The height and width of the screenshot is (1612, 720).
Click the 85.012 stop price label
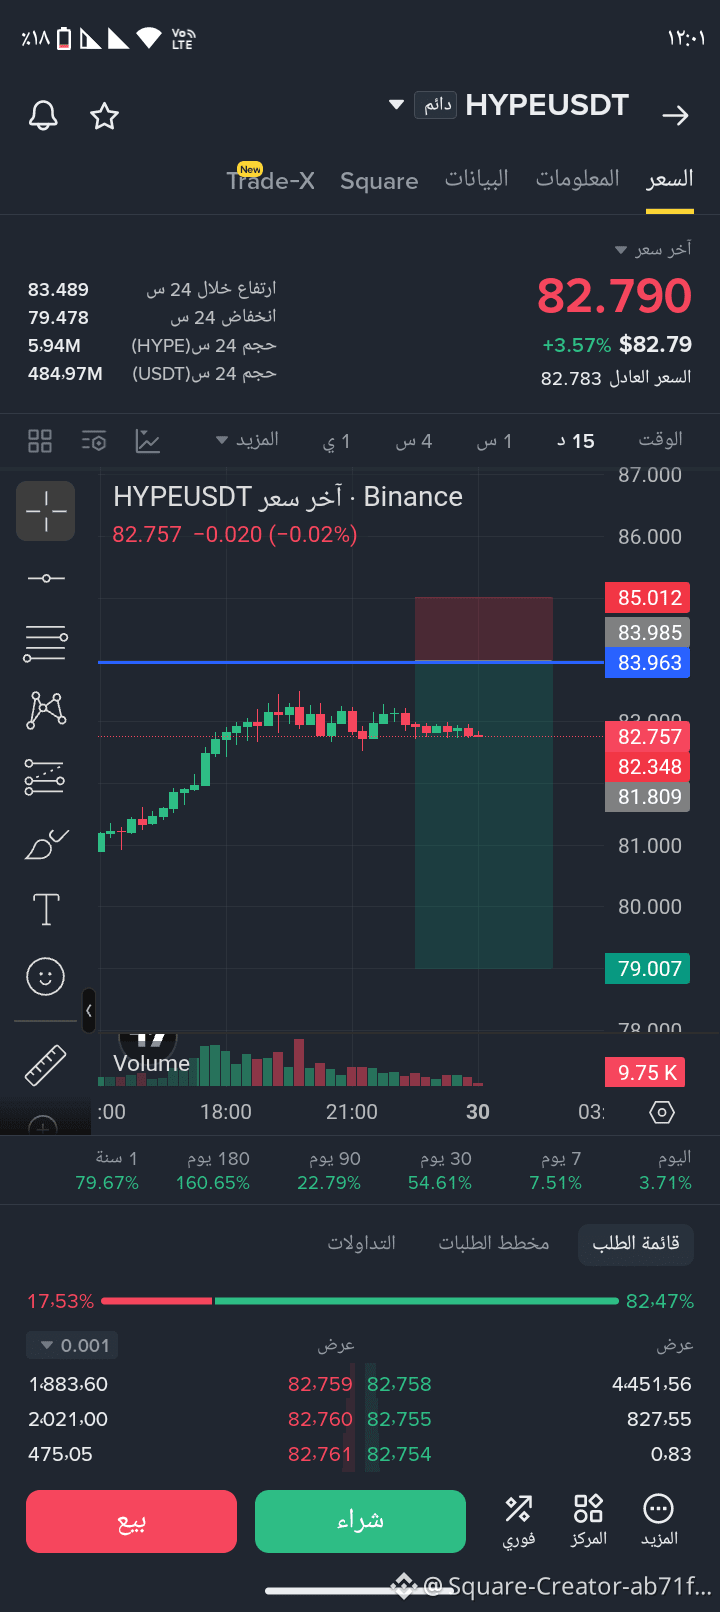point(647,598)
